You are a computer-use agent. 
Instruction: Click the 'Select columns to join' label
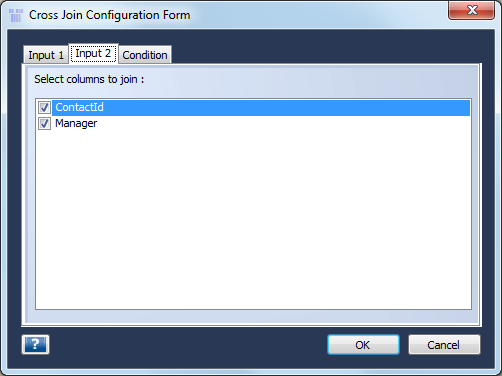click(89, 79)
